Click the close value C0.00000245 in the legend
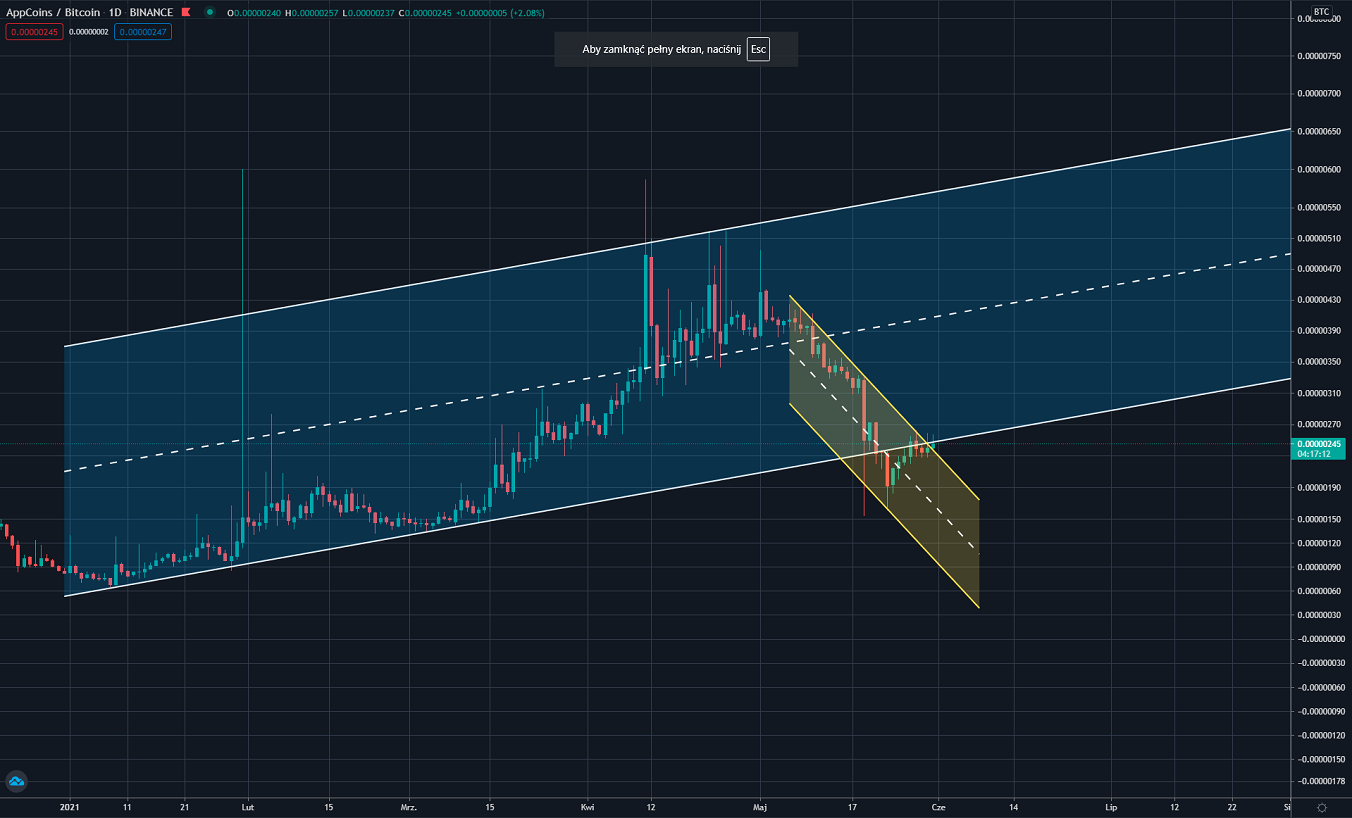This screenshot has width=1352, height=818. [x=425, y=13]
